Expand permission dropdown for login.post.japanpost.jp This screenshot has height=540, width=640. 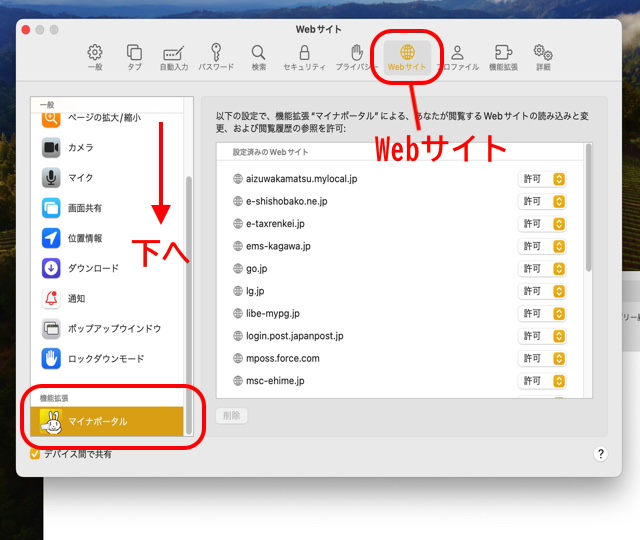(x=543, y=336)
